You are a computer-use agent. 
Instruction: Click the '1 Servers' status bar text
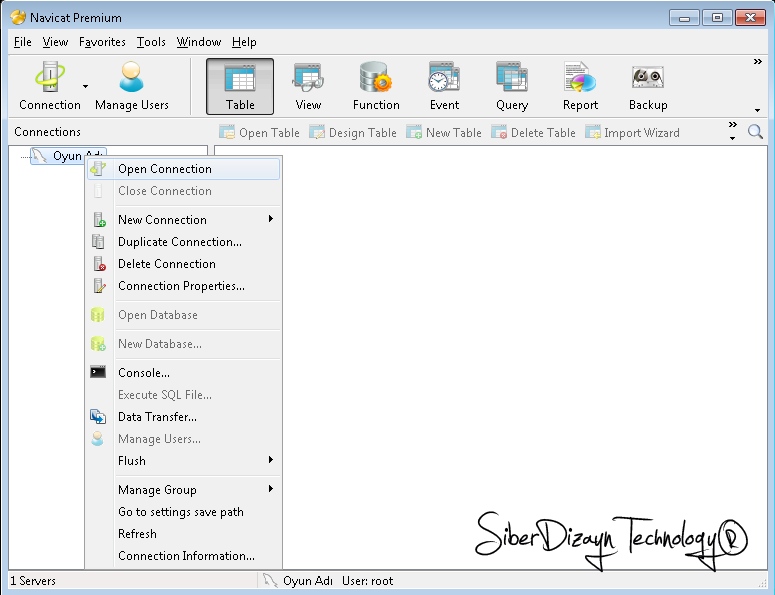(x=33, y=581)
